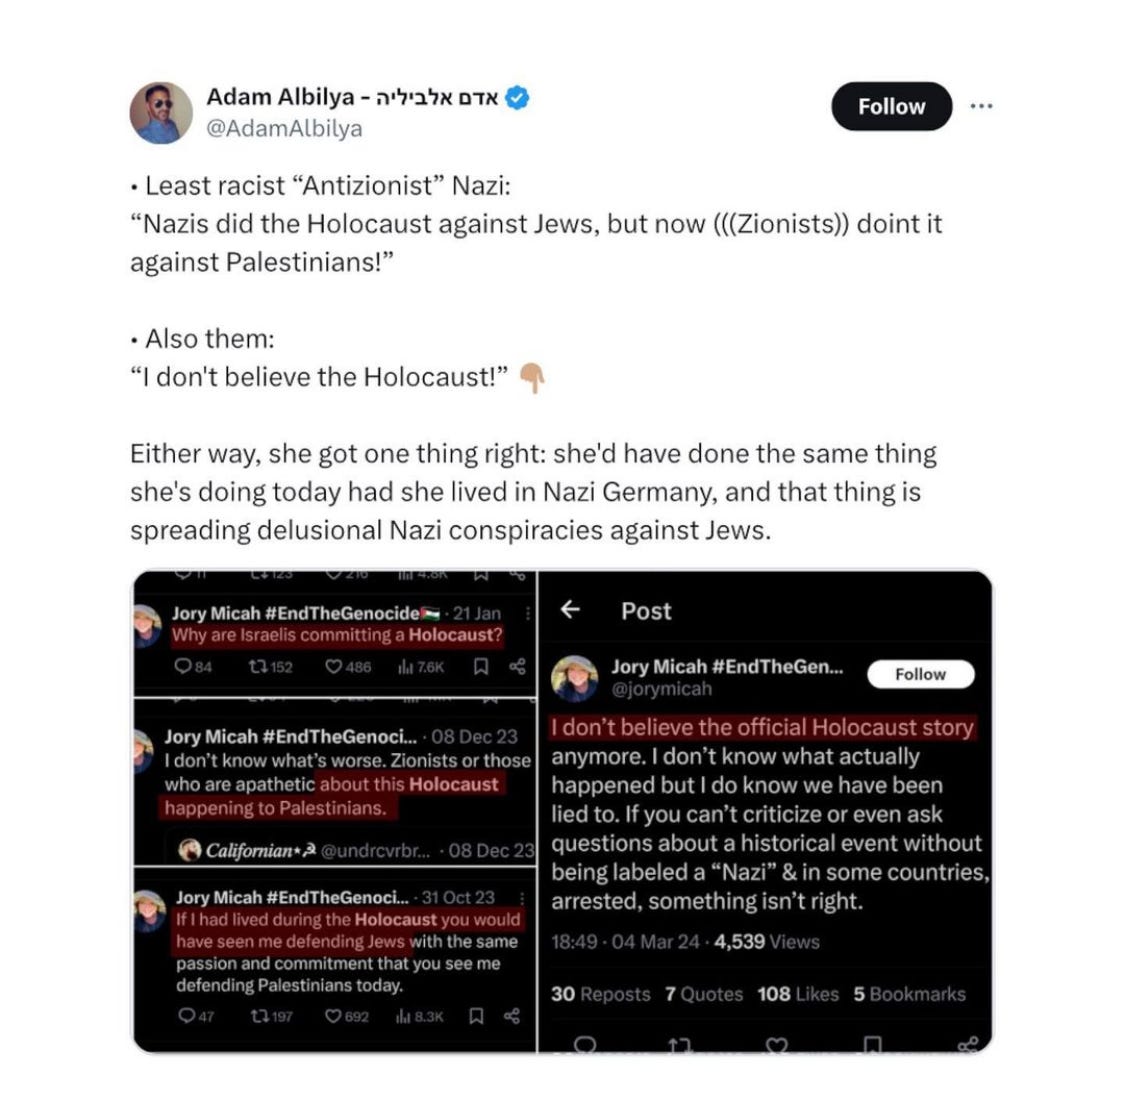1125x1120 pixels.
Task: Click repost icon showing 152
Action: 258,667
